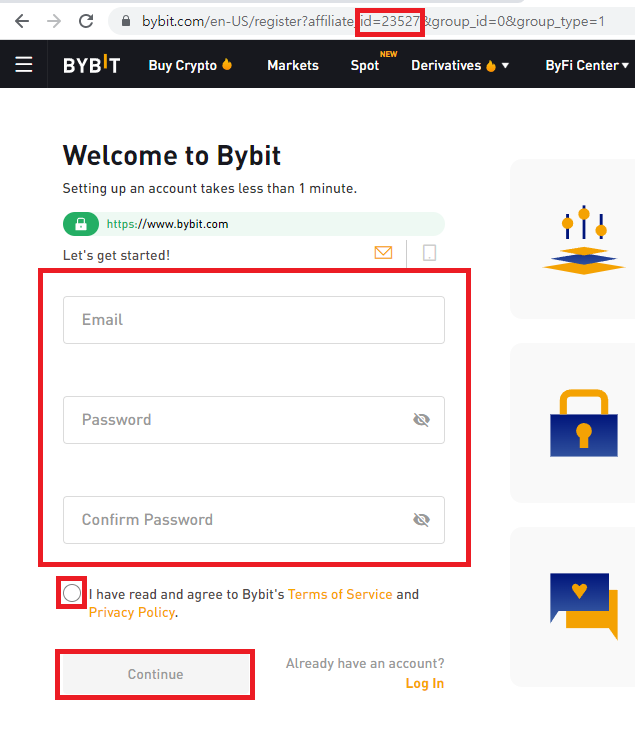The width and height of the screenshot is (635, 731).
Task: Open the hamburger menu
Action: pos(24,64)
